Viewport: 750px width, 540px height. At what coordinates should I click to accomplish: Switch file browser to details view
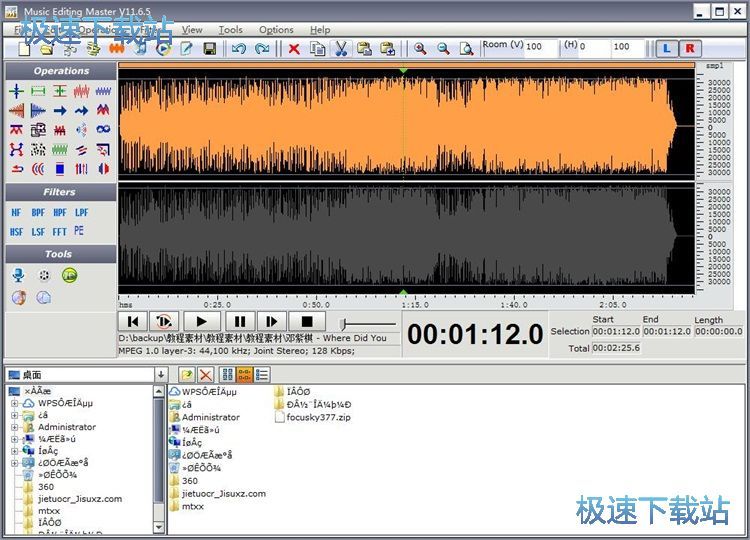pyautogui.click(x=263, y=374)
